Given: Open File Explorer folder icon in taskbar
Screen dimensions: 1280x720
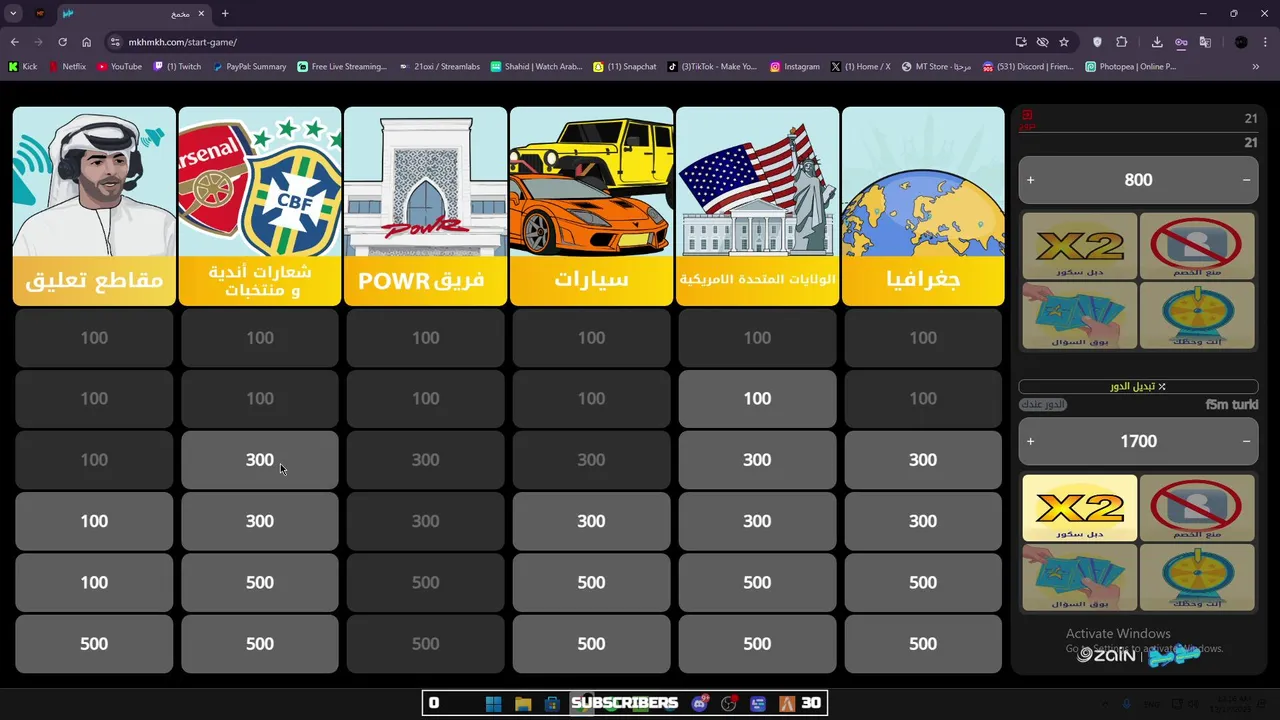Looking at the screenshot, I should click(522, 703).
